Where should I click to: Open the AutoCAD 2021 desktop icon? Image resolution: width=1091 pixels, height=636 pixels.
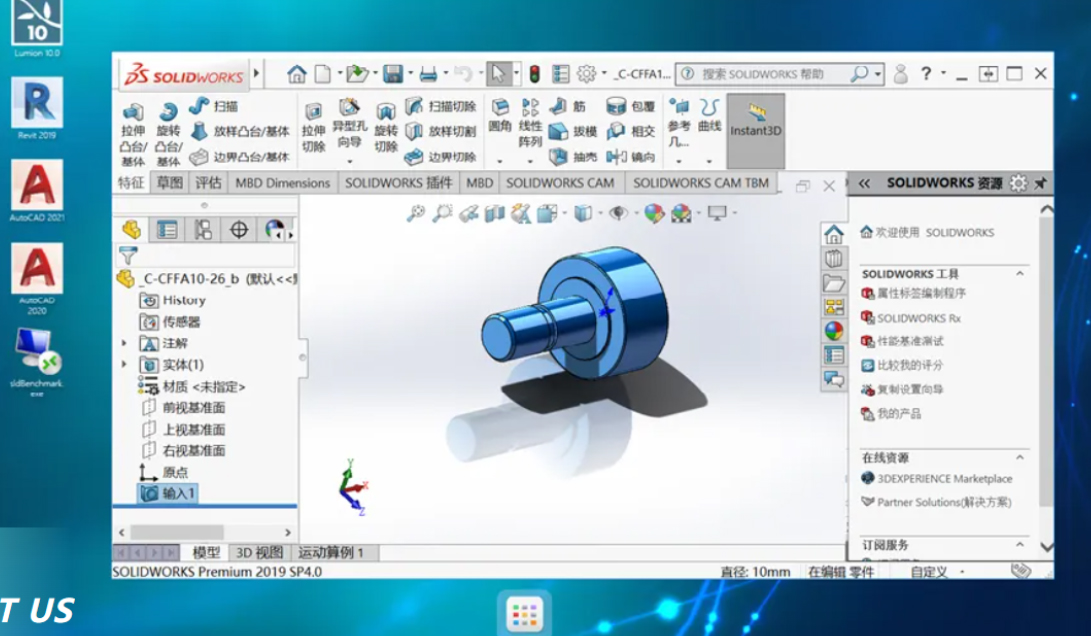click(x=37, y=191)
